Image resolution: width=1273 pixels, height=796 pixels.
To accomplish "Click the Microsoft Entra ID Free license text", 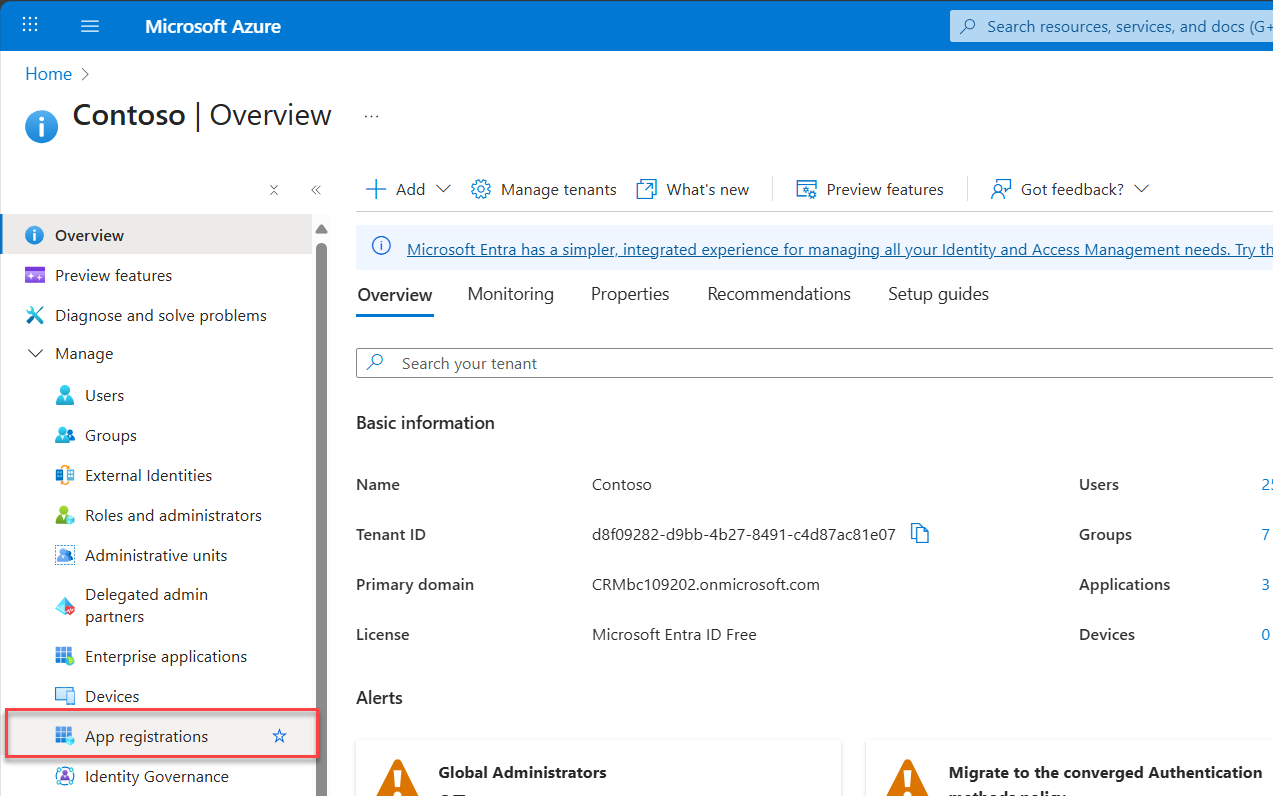I will pyautogui.click(x=674, y=635).
